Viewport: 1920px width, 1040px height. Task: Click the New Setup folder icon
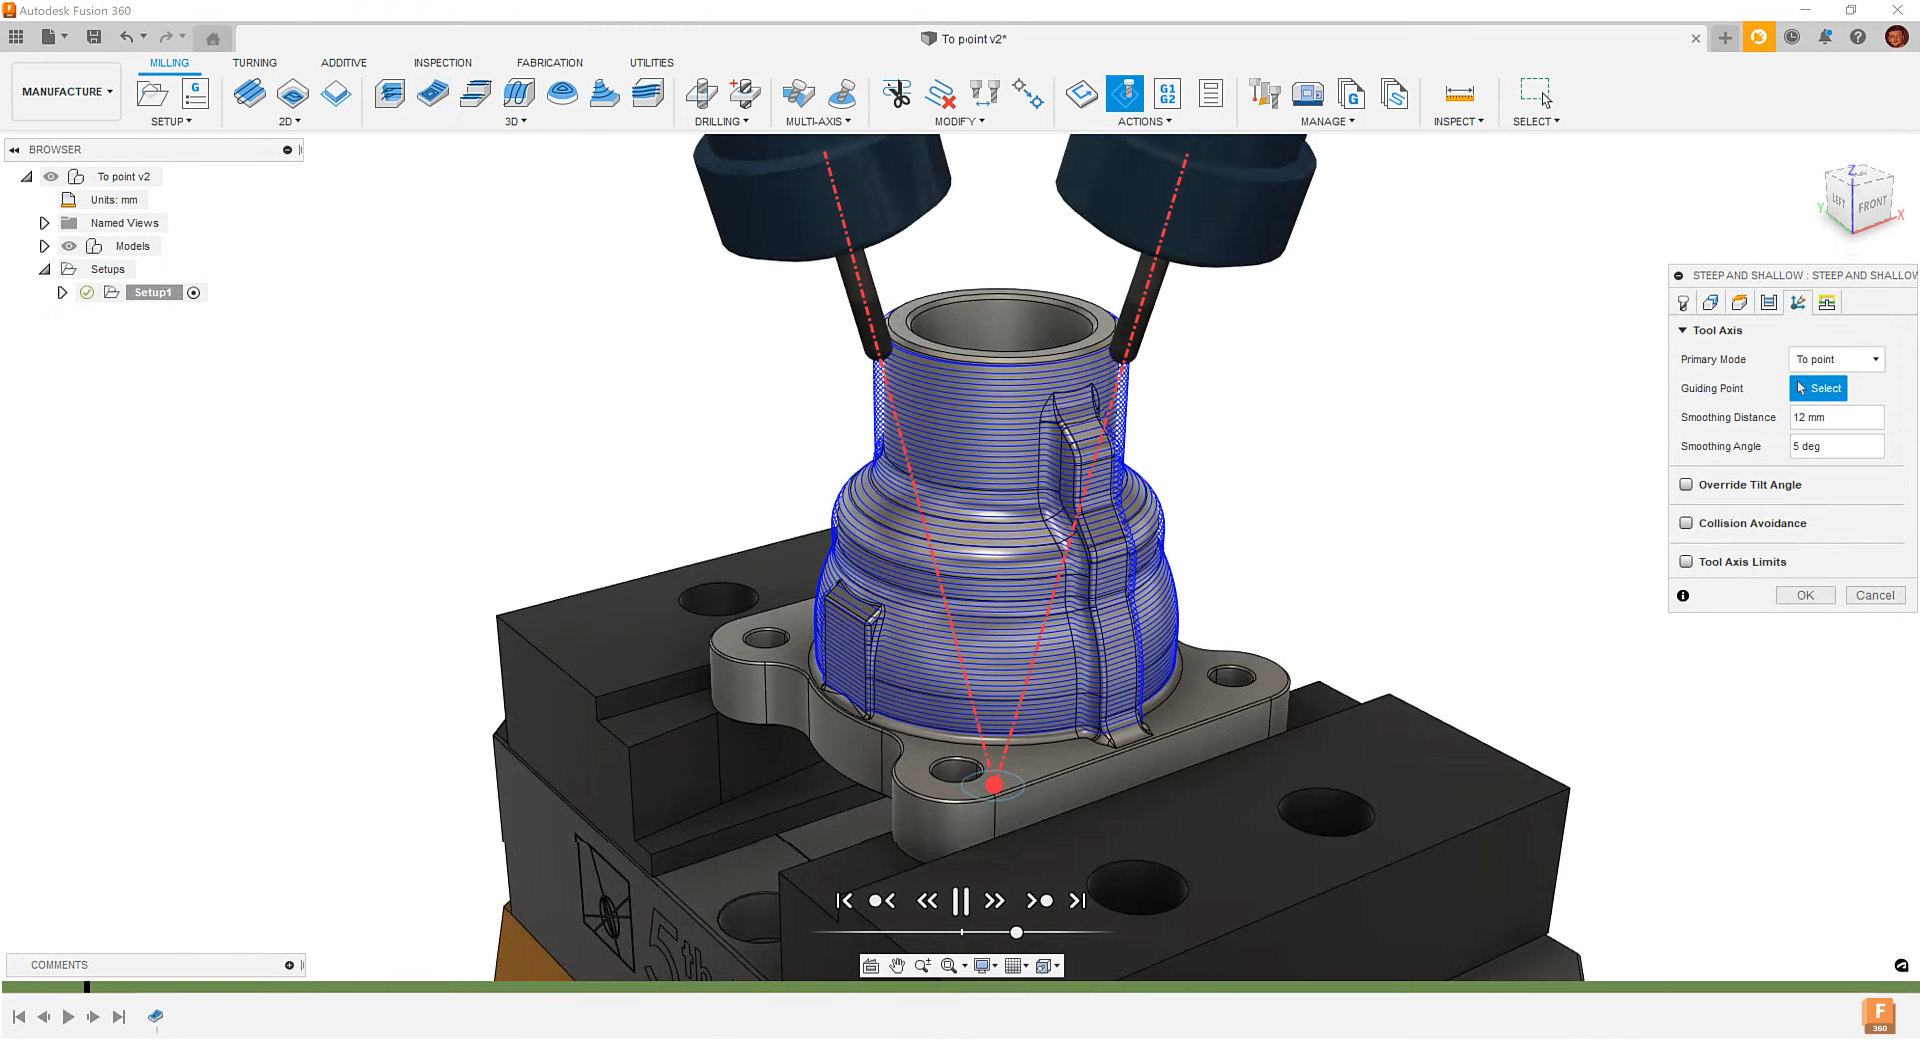coord(152,94)
